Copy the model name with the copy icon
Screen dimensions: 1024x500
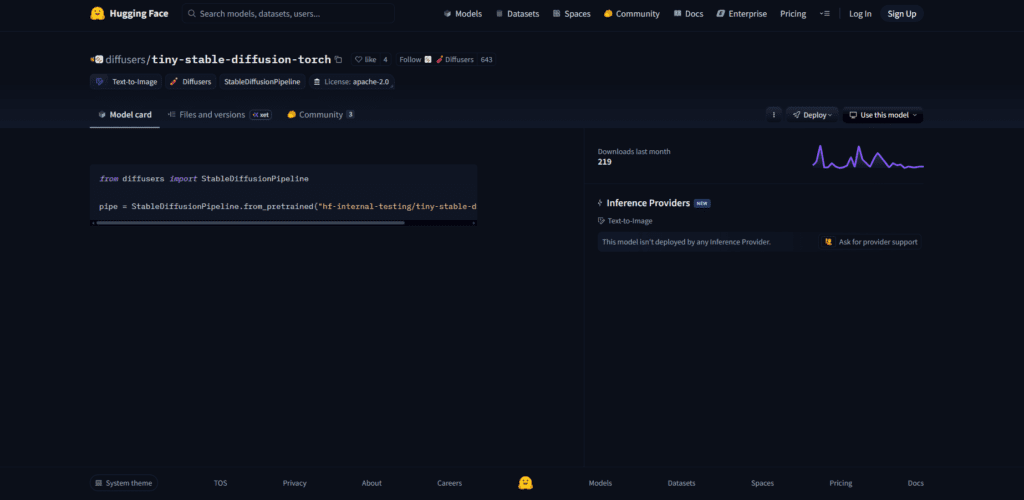tap(338, 59)
